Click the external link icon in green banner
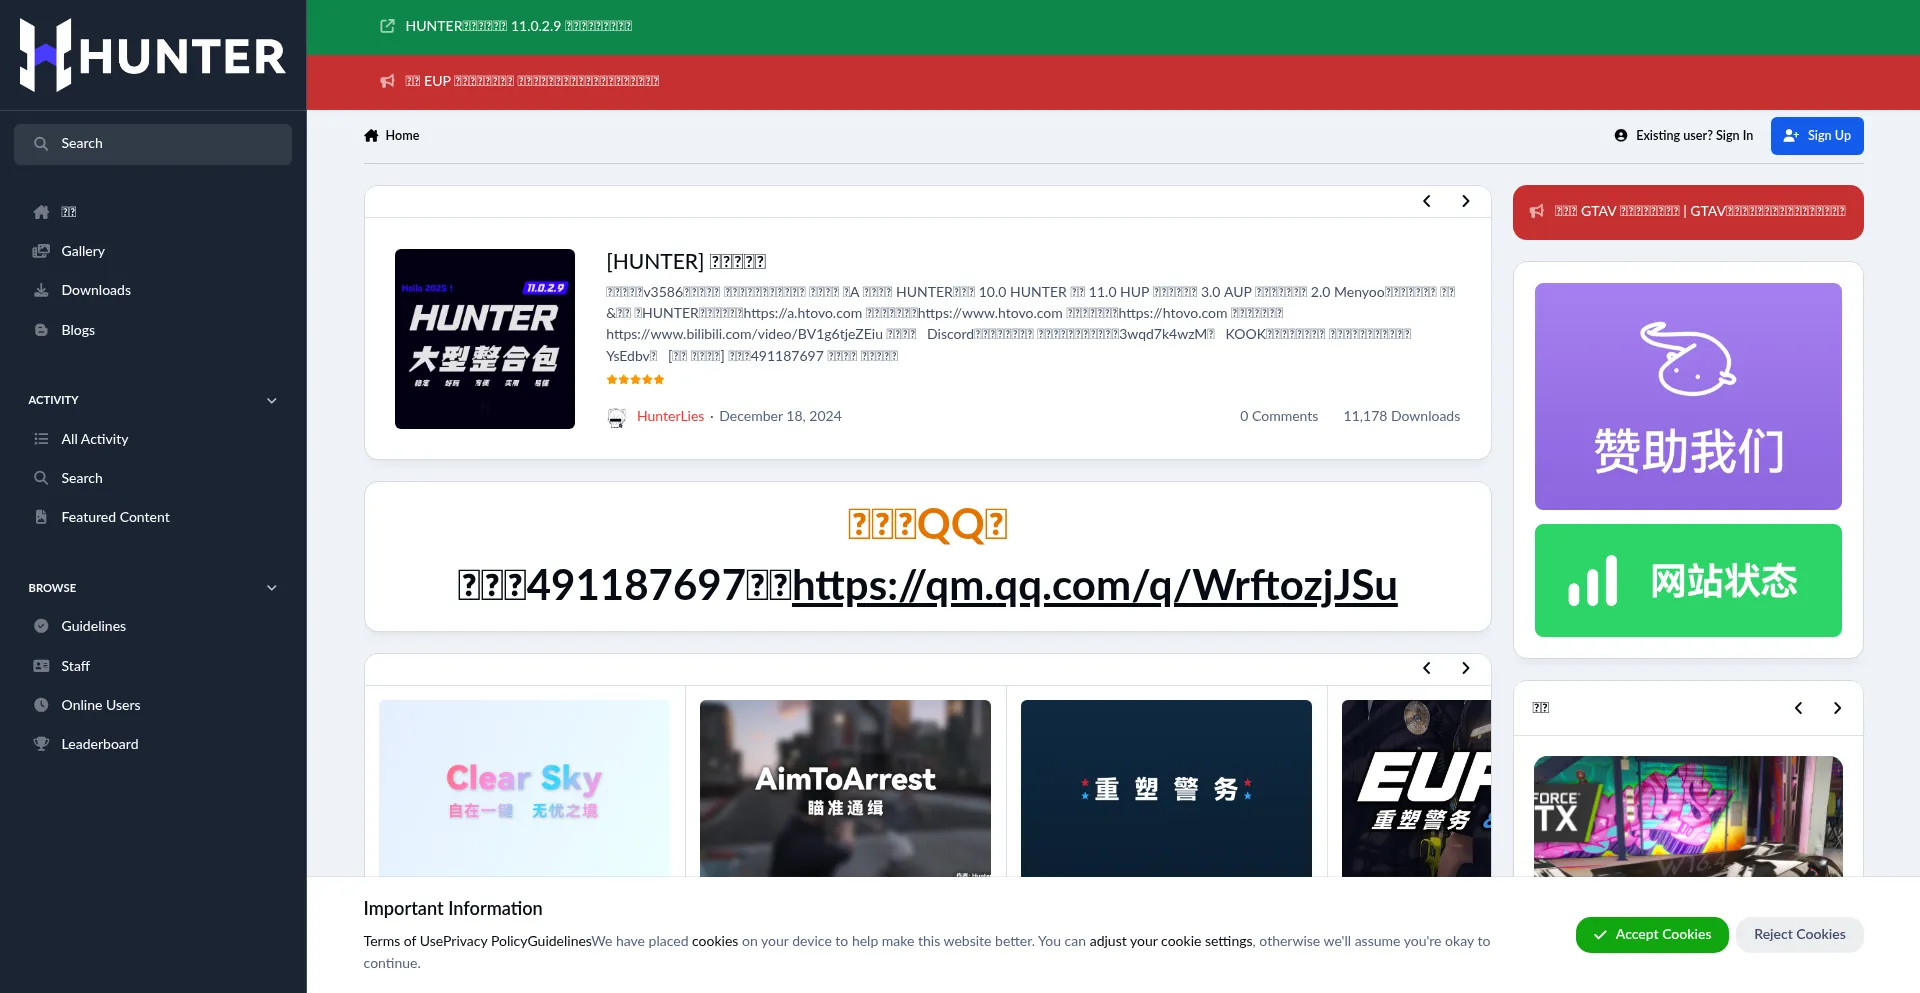The image size is (1920, 993). tap(387, 26)
